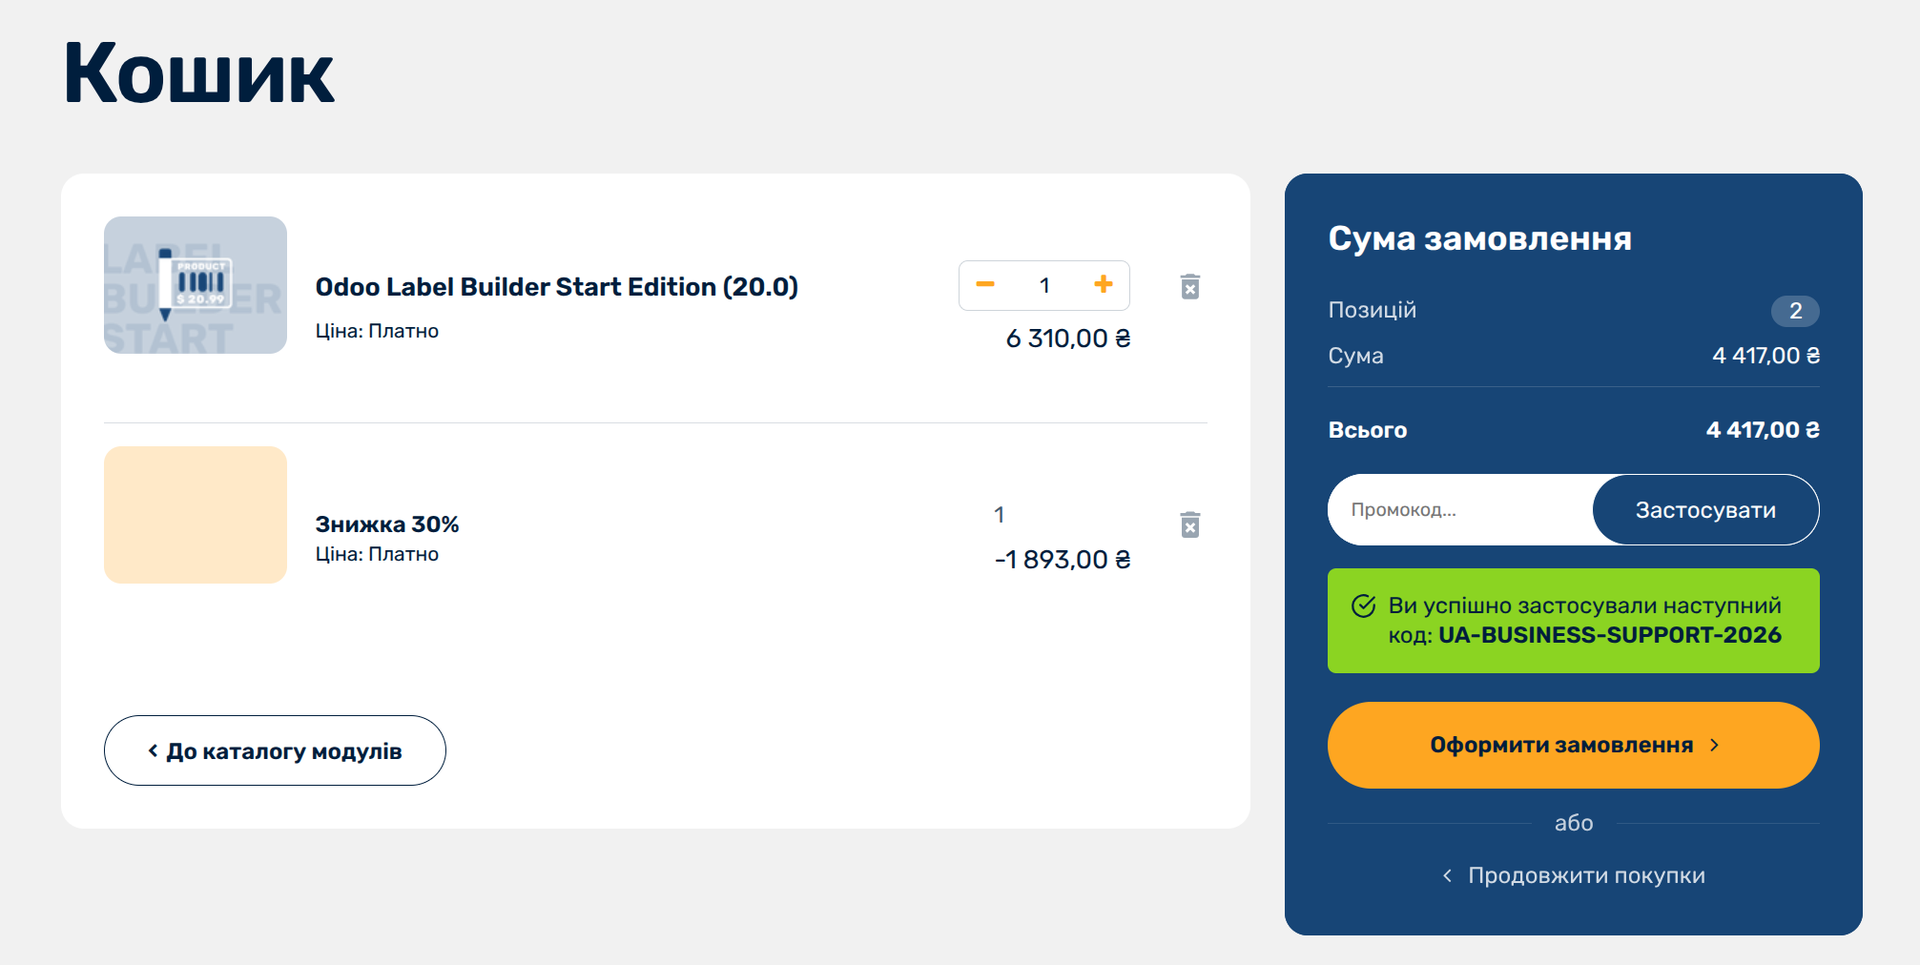Click the success checkmark icon in green notice
The height and width of the screenshot is (965, 1920).
tap(1363, 606)
